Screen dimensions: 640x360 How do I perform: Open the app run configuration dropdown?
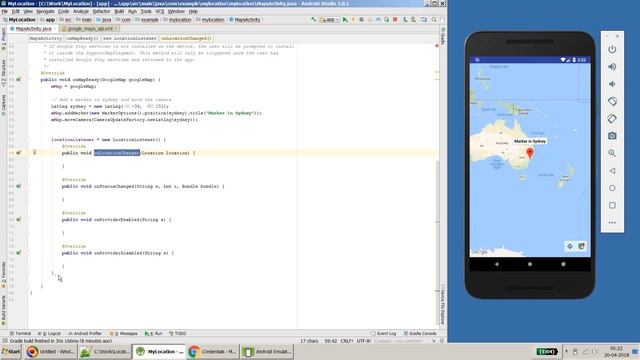click(x=329, y=20)
